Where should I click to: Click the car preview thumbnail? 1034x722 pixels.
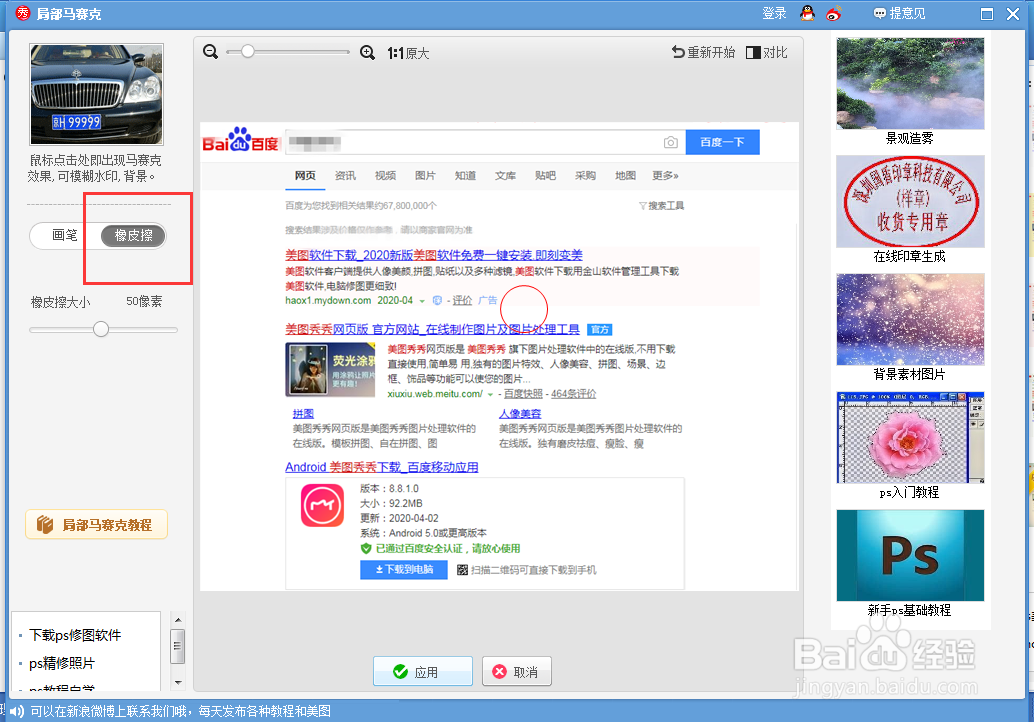tap(96, 94)
